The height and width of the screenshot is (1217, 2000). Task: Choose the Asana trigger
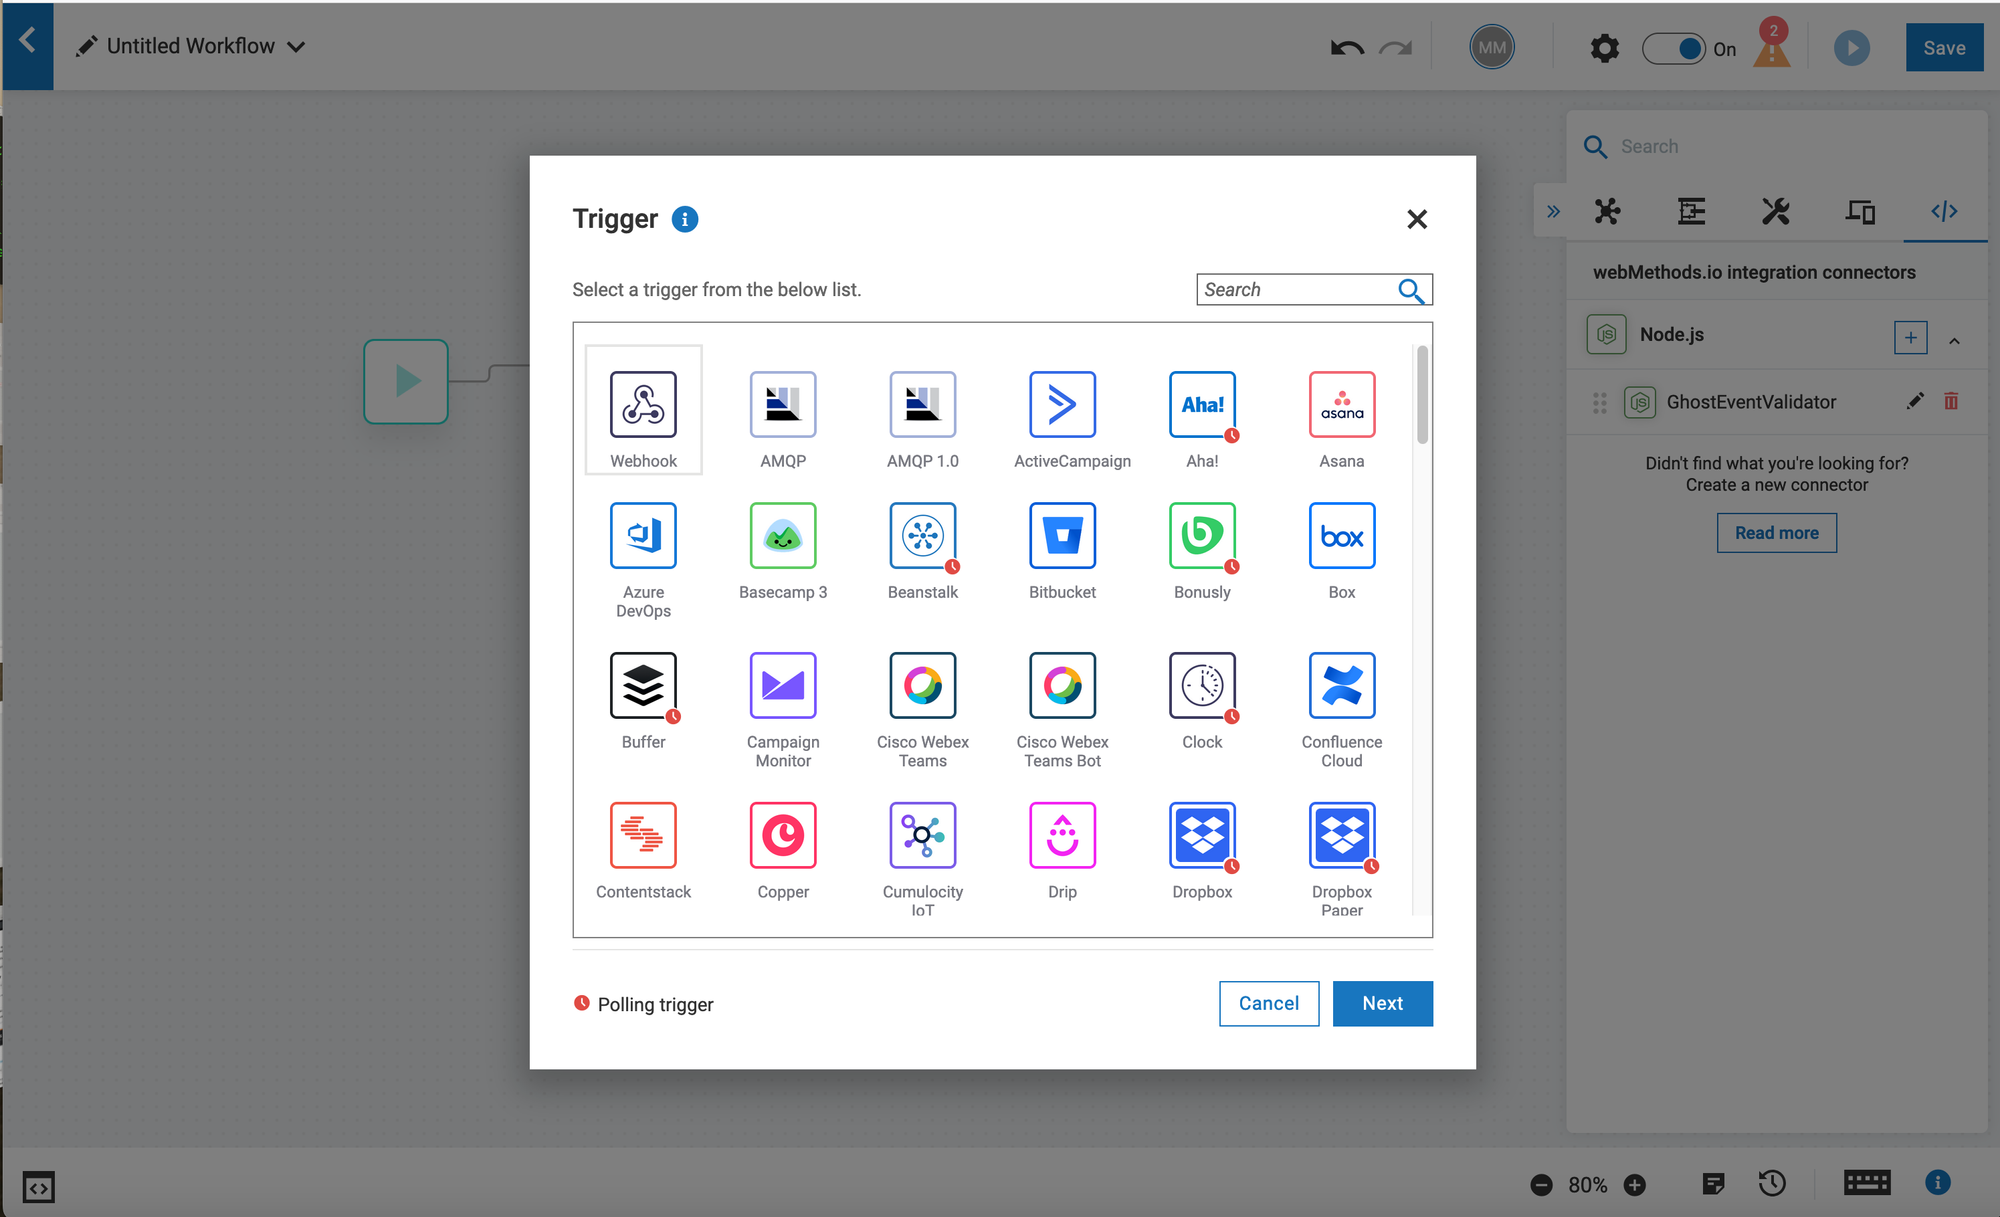(x=1341, y=404)
